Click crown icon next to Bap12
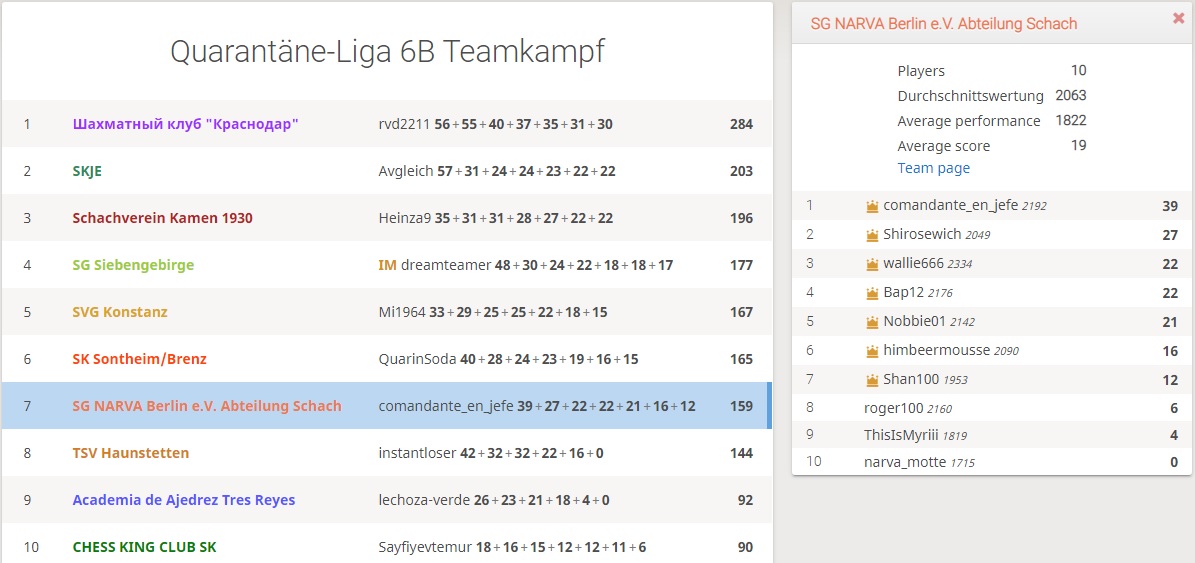Image resolution: width=1195 pixels, height=563 pixels. click(872, 293)
